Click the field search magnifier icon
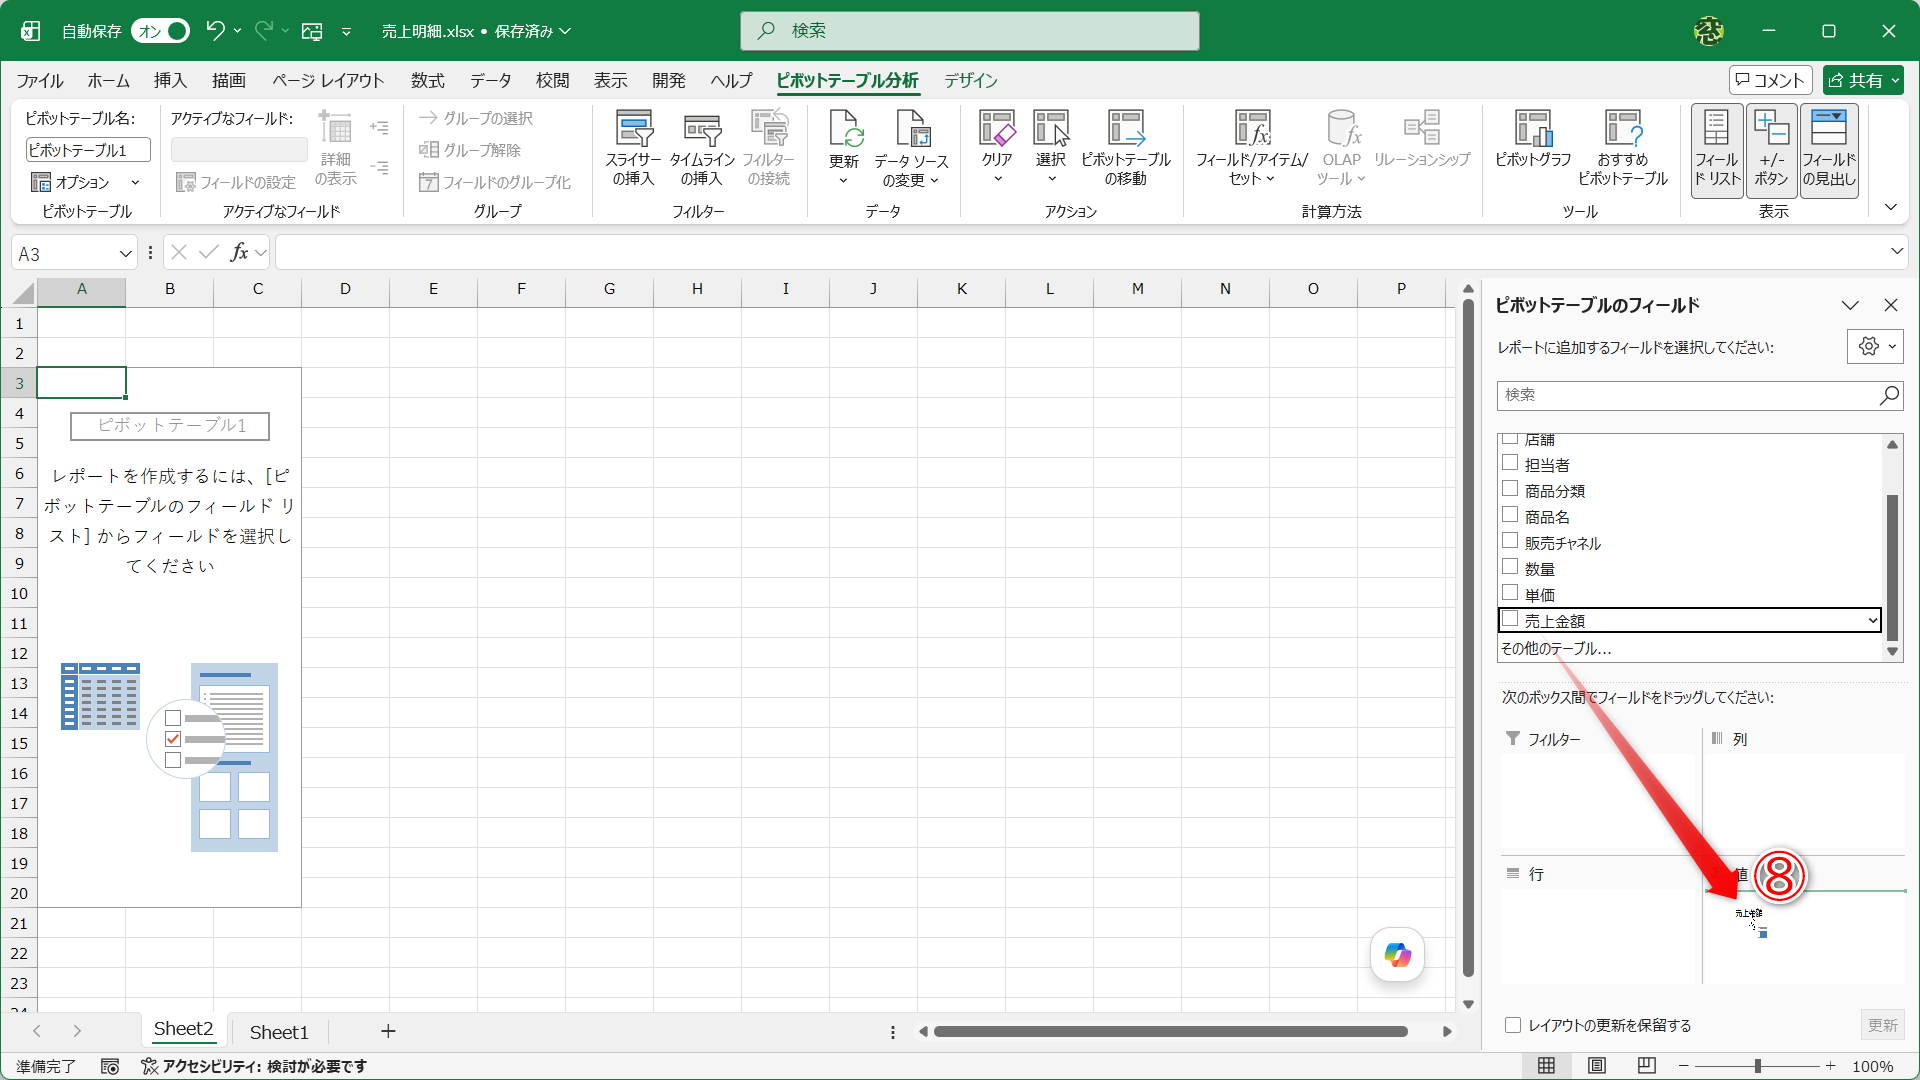 [1889, 396]
